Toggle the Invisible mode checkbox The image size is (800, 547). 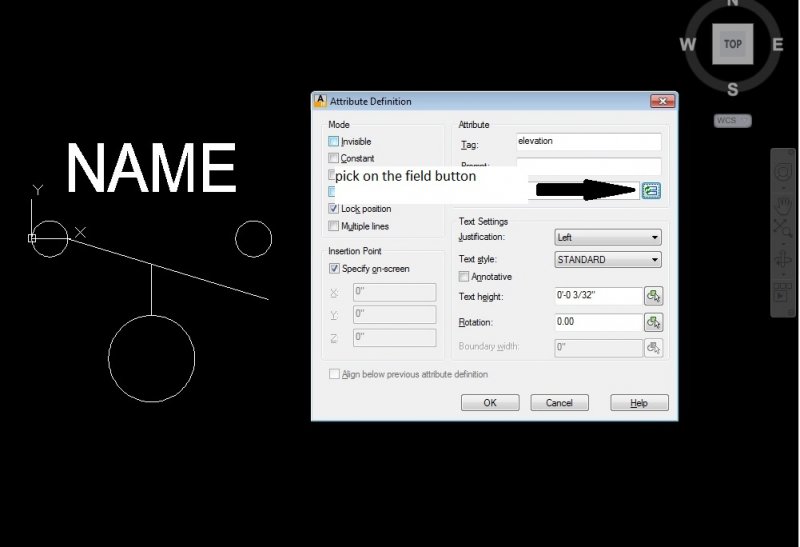[x=334, y=141]
